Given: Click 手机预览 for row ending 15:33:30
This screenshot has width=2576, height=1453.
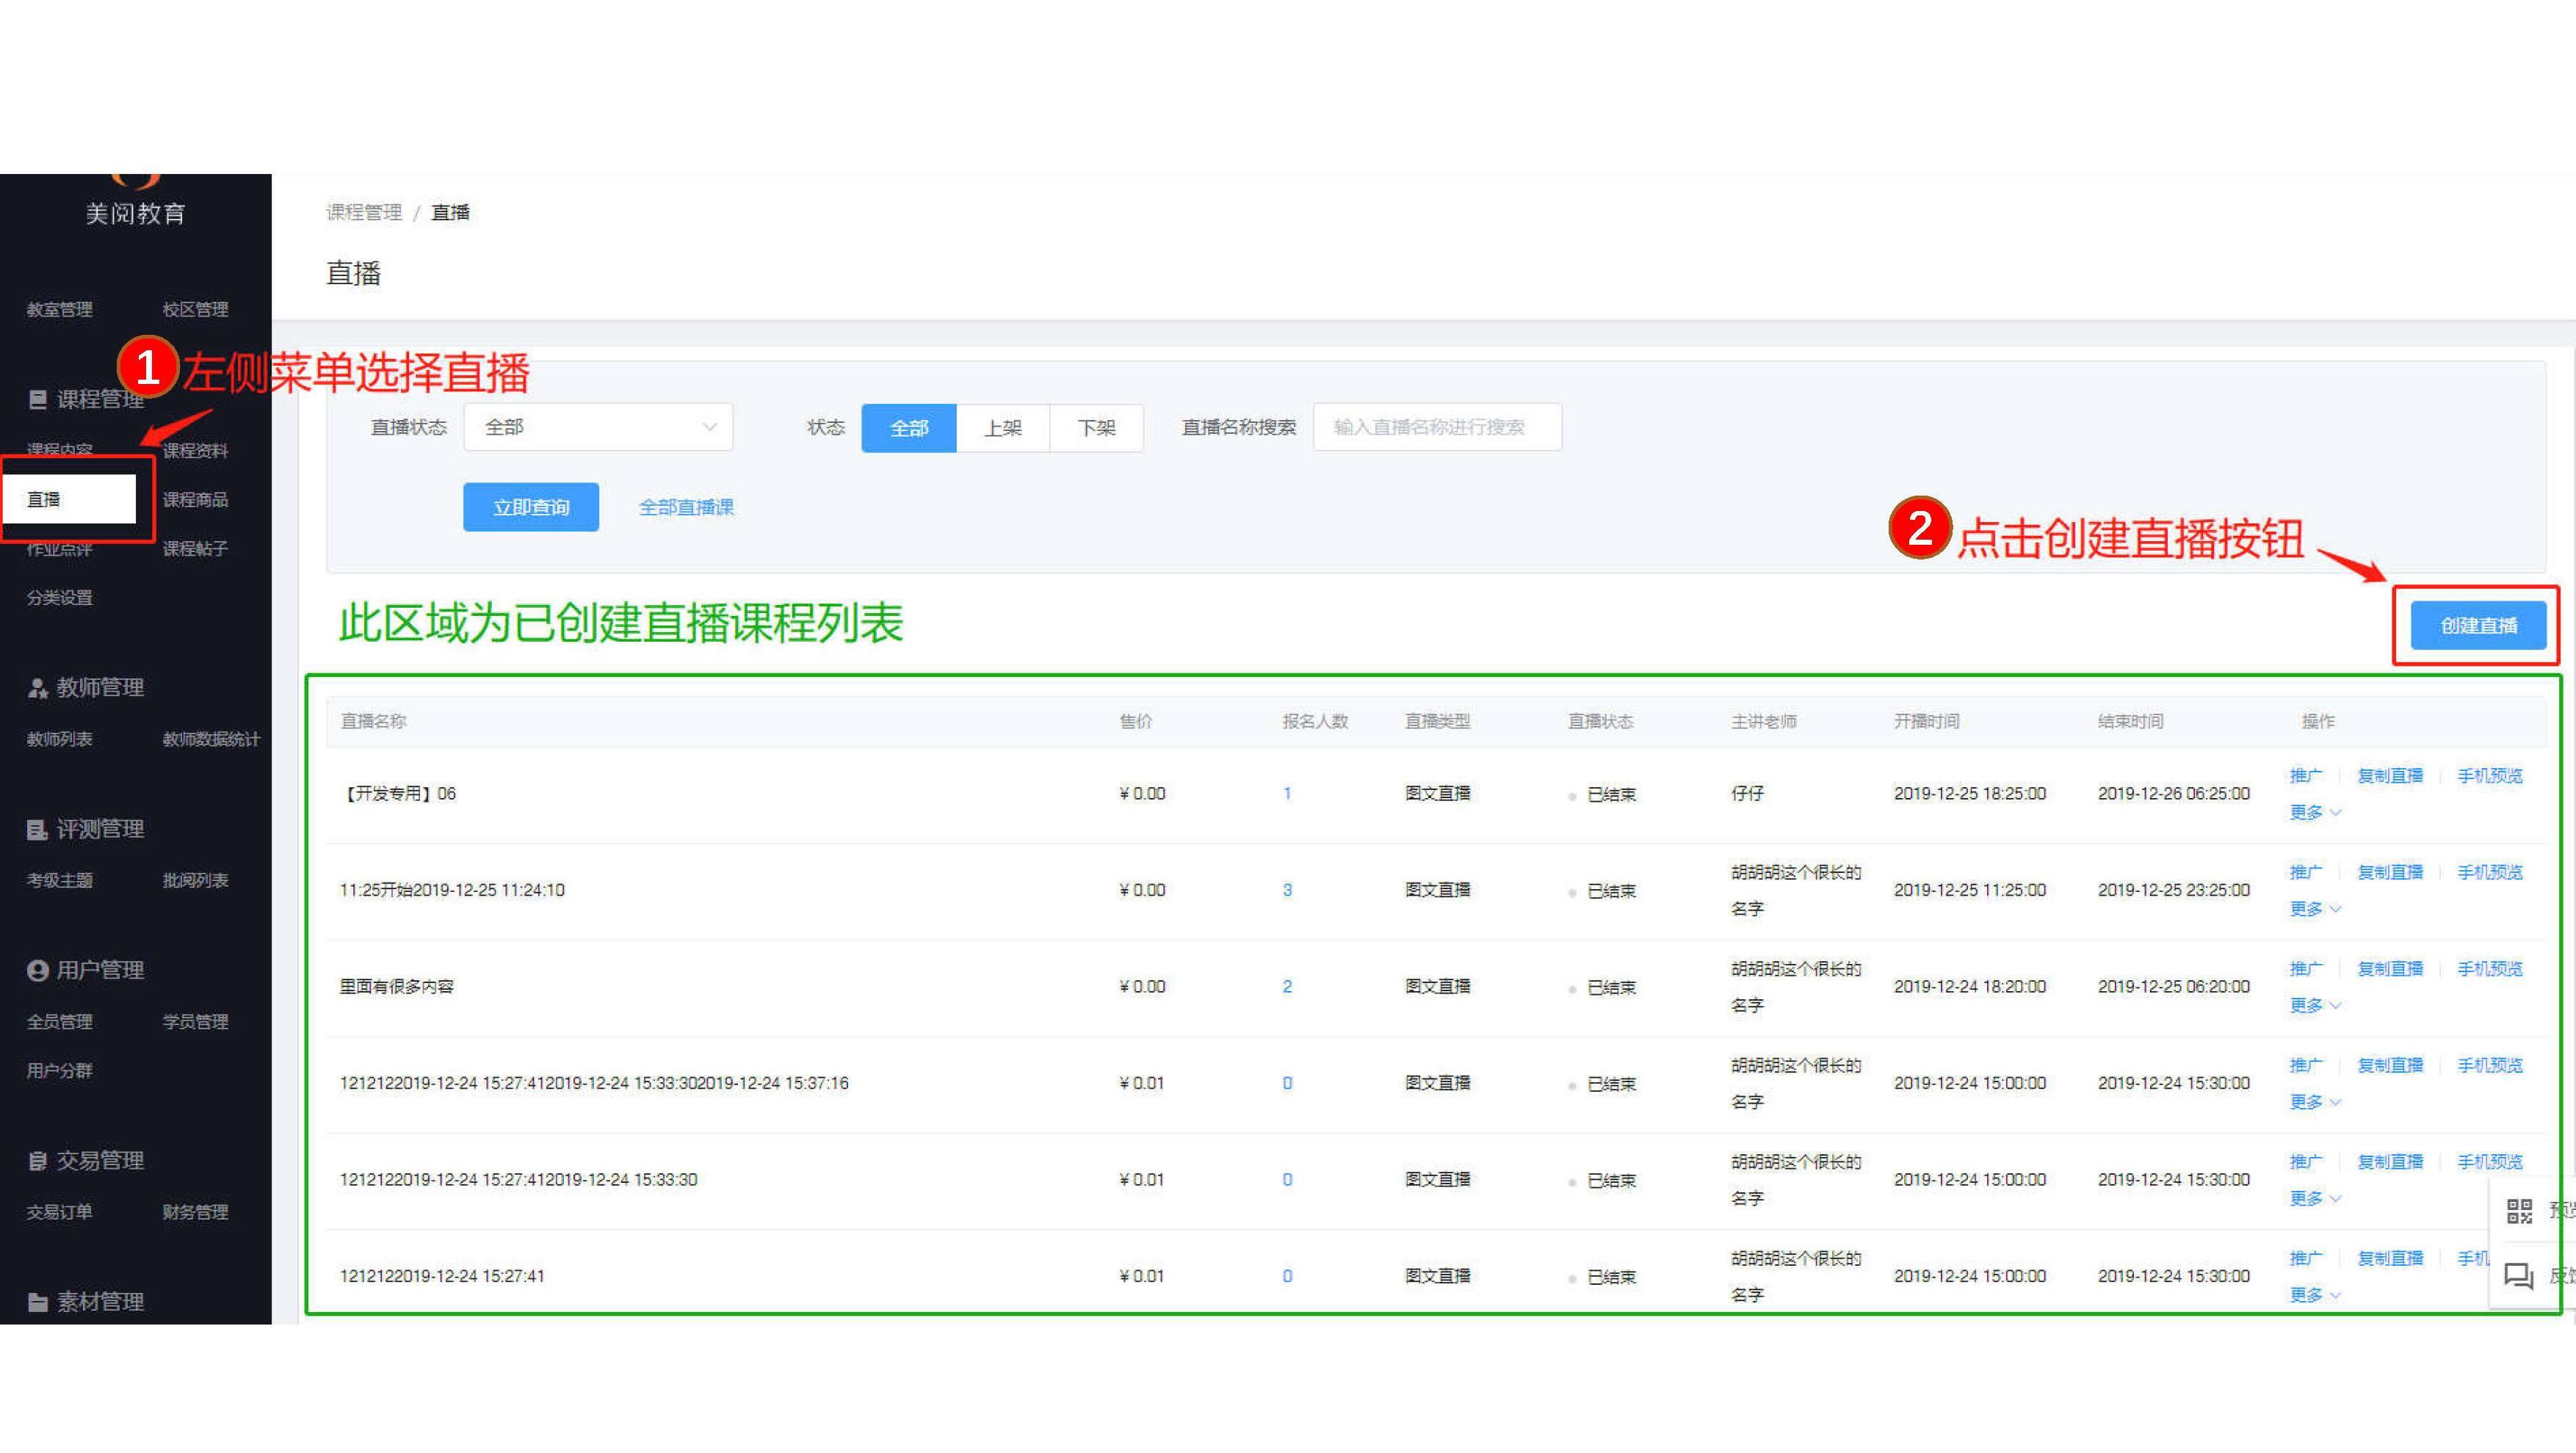Looking at the screenshot, I should [x=2490, y=1162].
